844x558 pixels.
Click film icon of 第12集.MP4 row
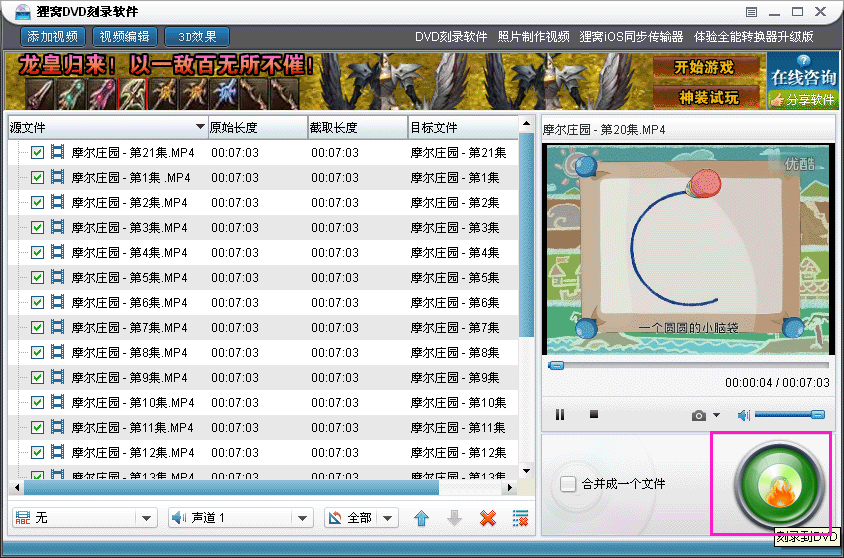[x=58, y=452]
